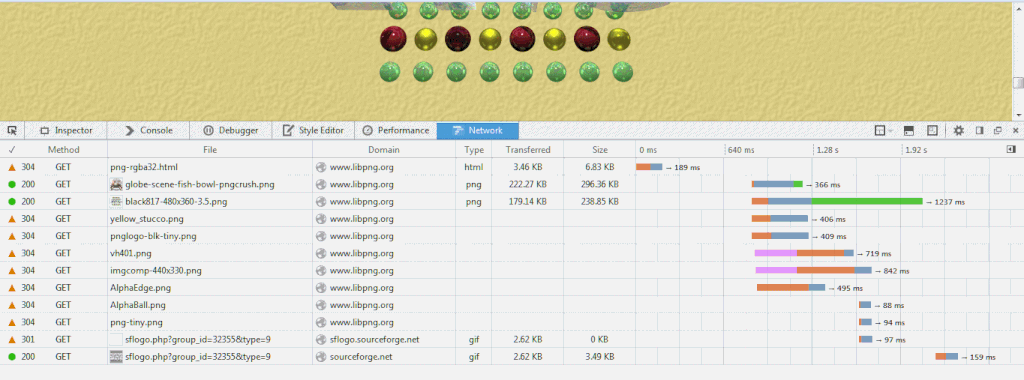Click thumbnail beside black817-480x360-3.5.png

click(x=116, y=202)
